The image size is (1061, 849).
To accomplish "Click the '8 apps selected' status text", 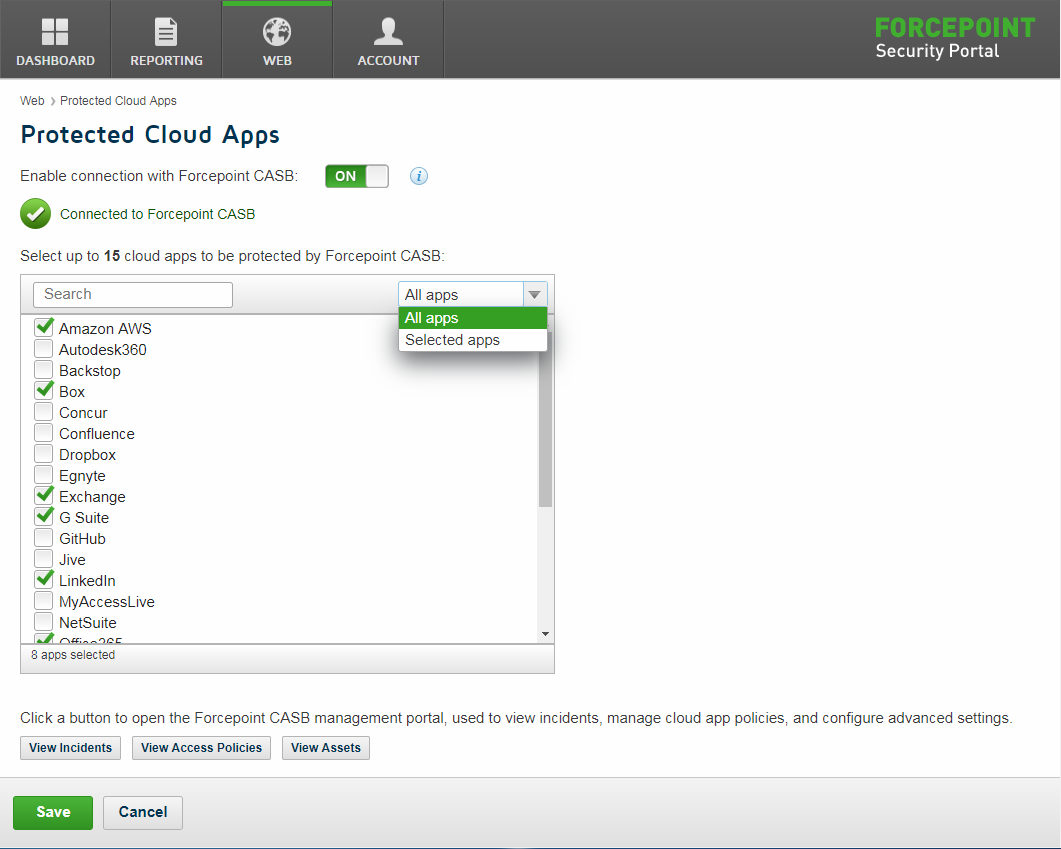I will (x=73, y=655).
